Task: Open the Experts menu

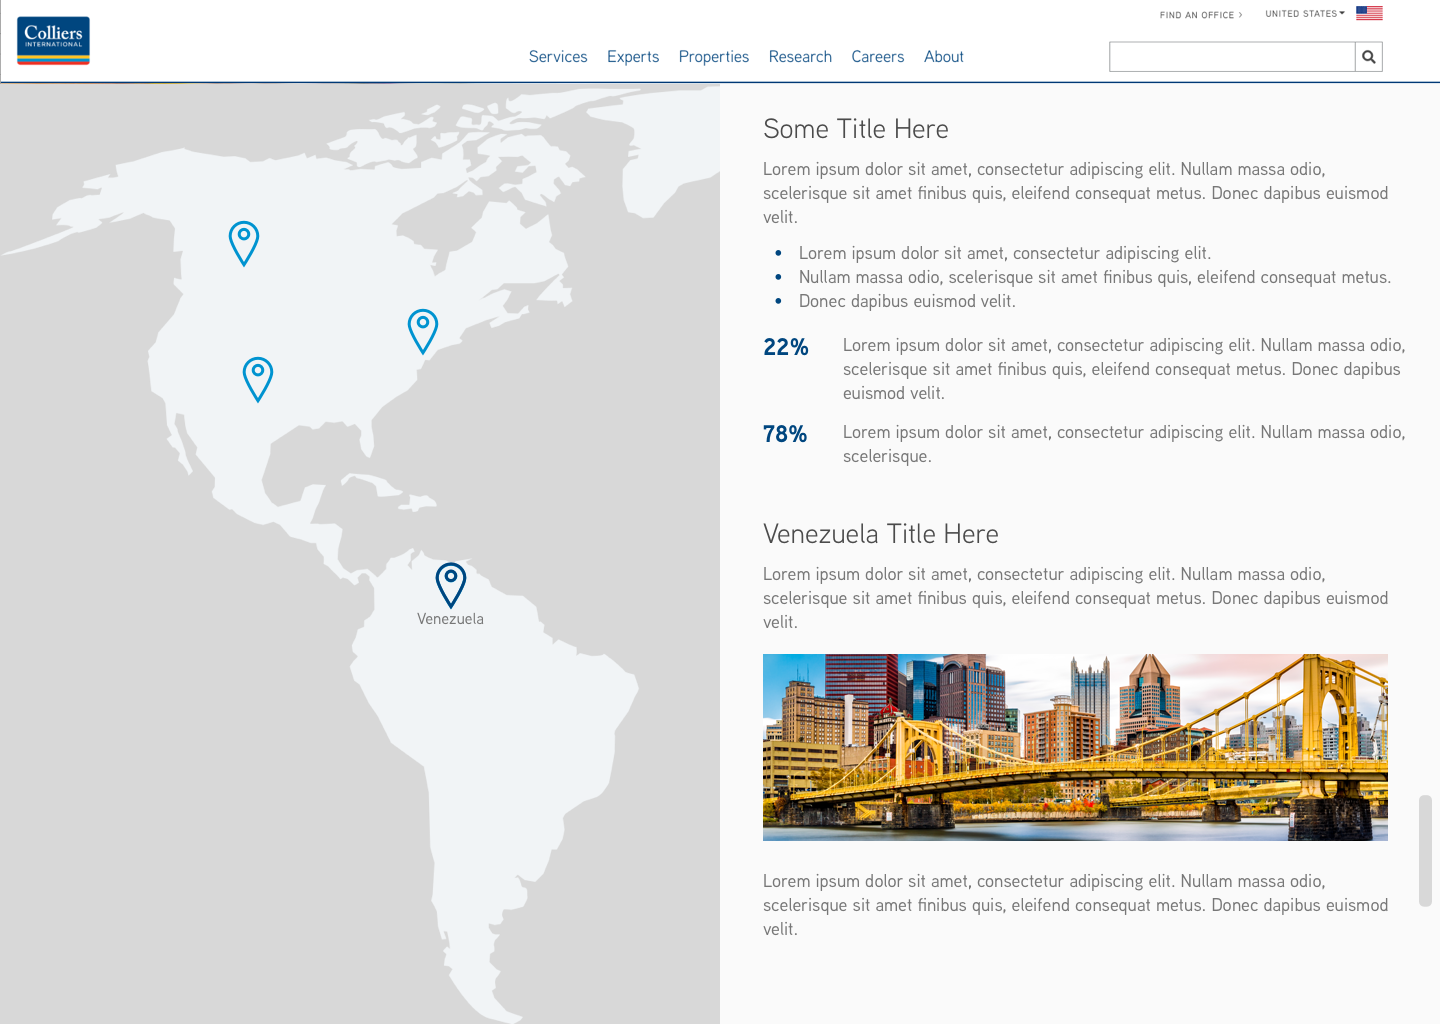Action: click(633, 57)
